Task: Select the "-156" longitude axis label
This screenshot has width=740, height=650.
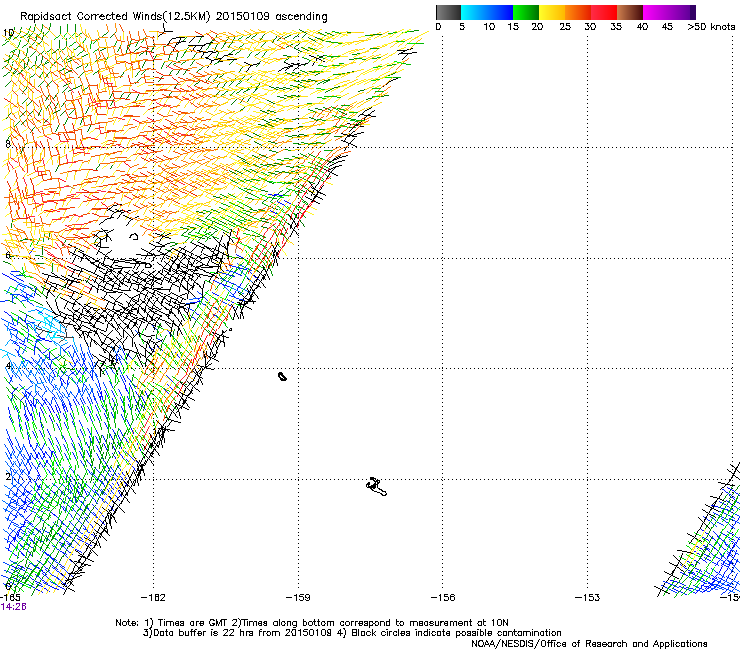Action: tap(443, 598)
